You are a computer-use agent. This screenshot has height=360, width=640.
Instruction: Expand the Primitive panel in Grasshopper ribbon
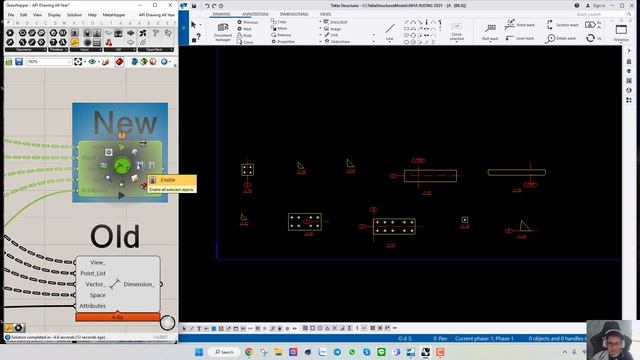point(58,49)
